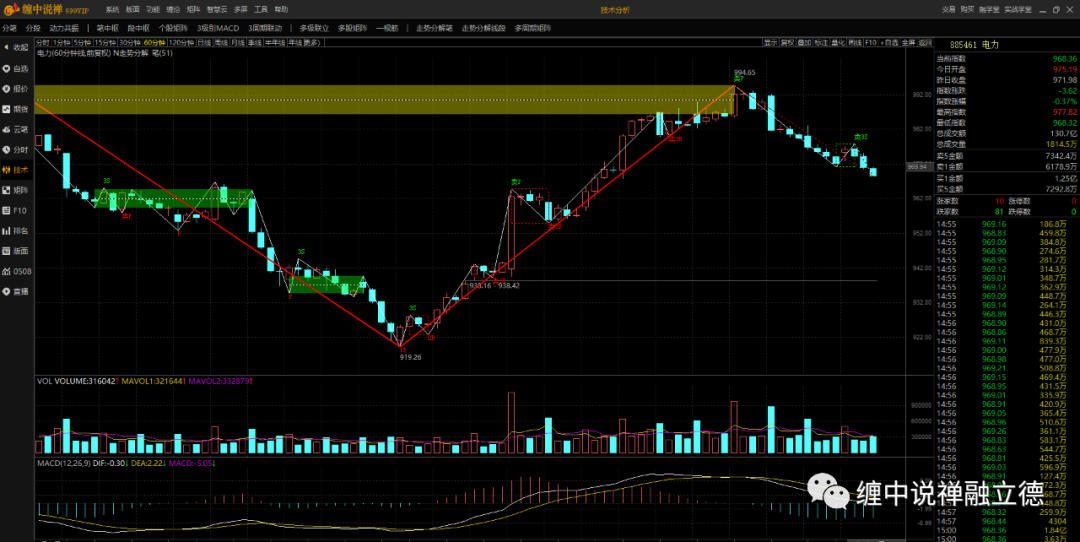
Task: Open the 实战学堂 link
Action: 1018,10
